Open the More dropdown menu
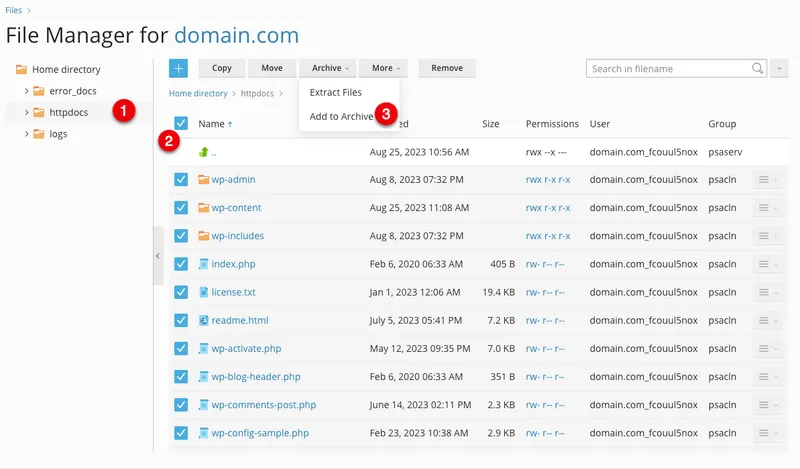The image size is (800, 469). pyautogui.click(x=387, y=68)
